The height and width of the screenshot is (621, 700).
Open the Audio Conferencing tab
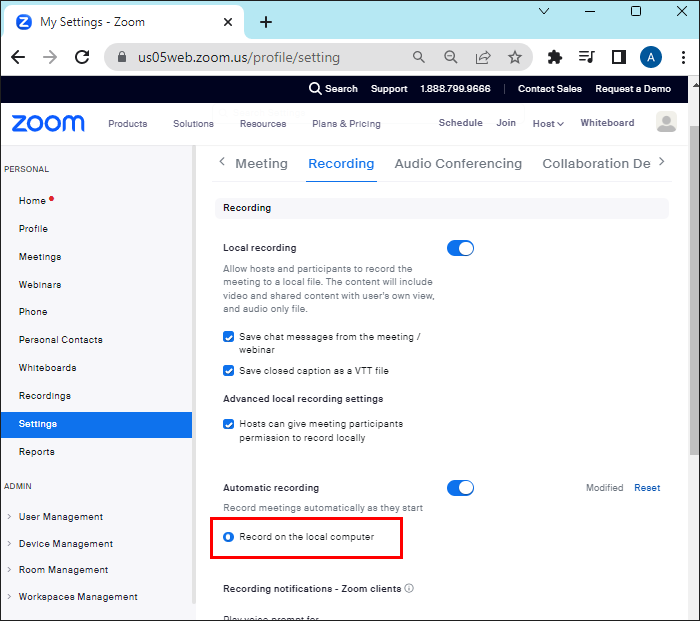coord(458,163)
